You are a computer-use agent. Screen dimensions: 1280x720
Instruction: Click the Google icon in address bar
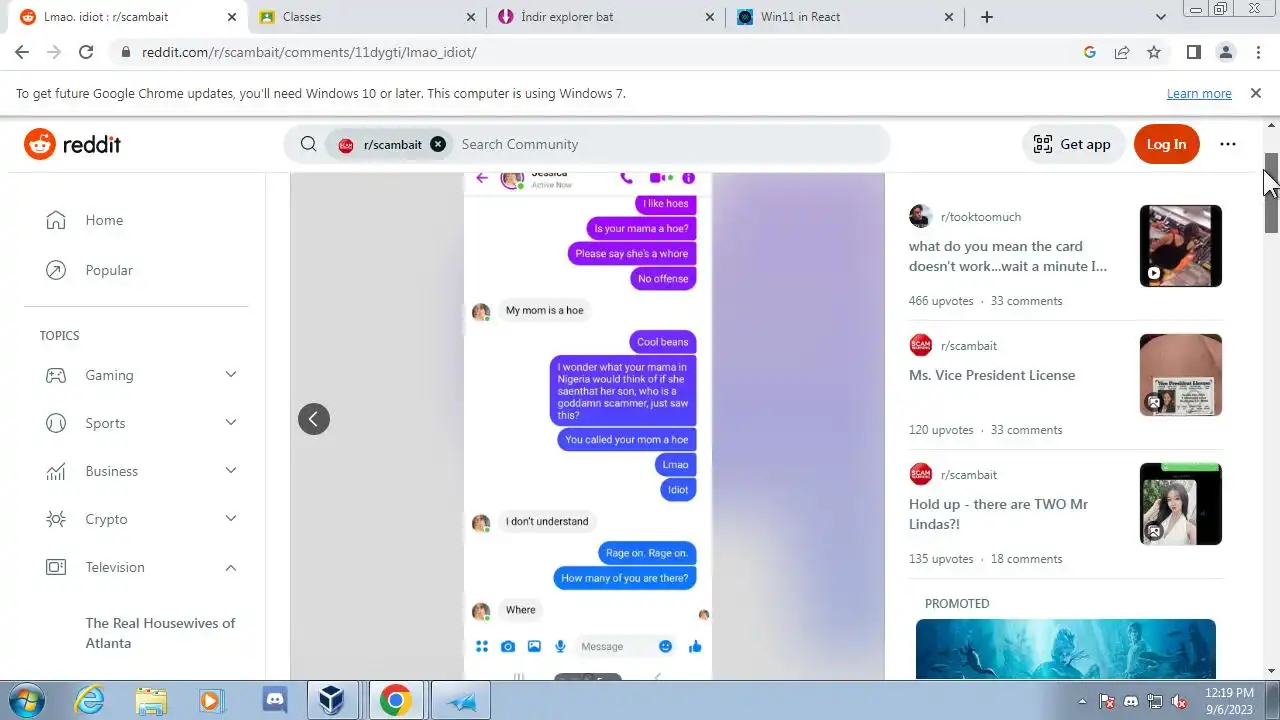pos(1090,52)
